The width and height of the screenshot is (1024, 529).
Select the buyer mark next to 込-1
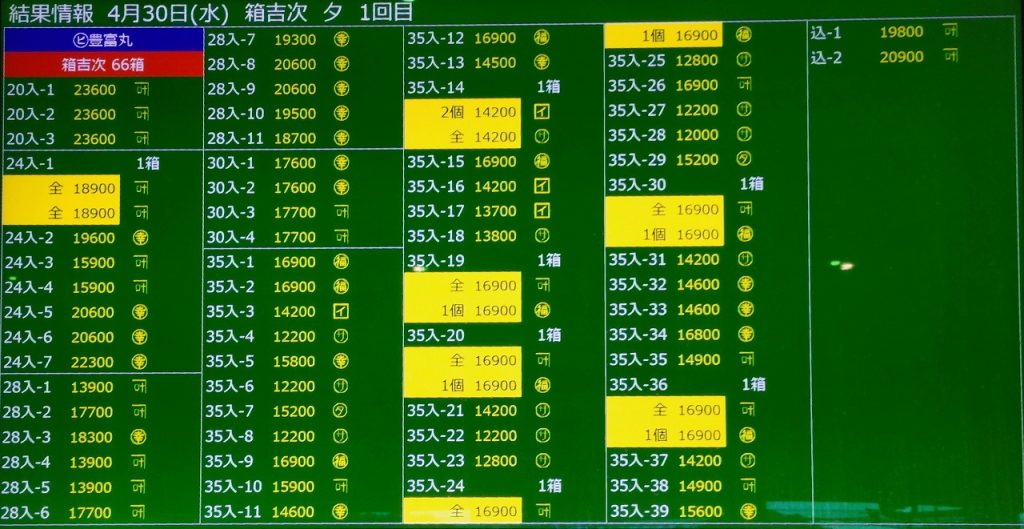pos(950,32)
